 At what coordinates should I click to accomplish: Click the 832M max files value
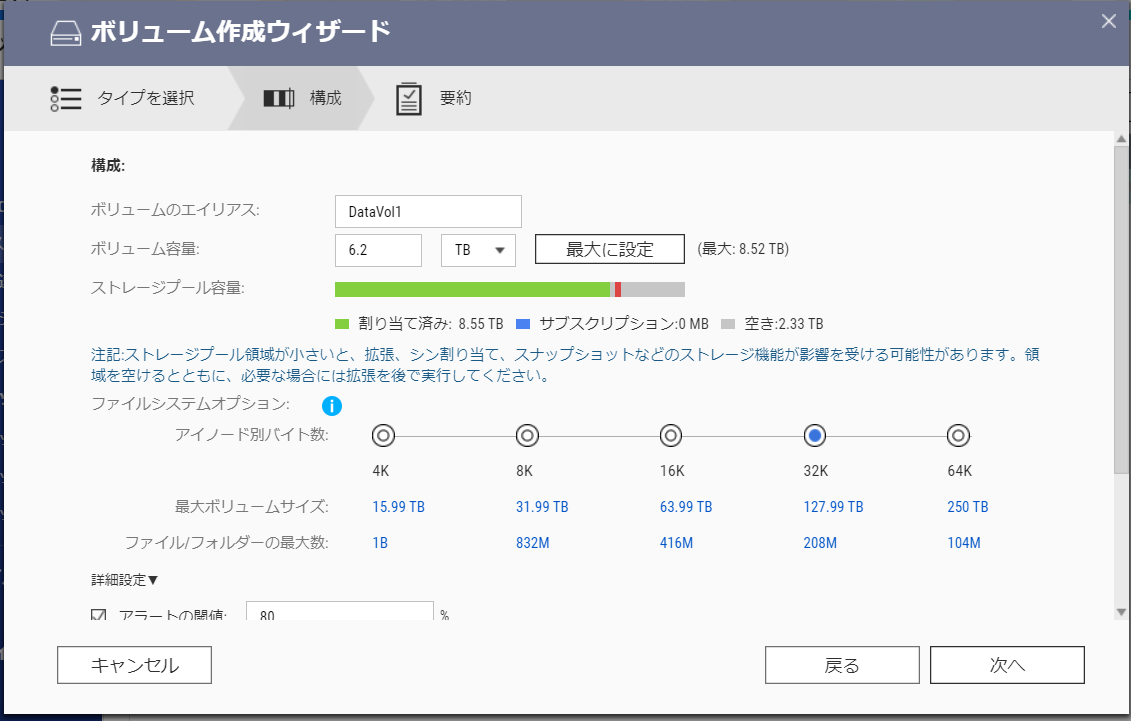[532, 543]
